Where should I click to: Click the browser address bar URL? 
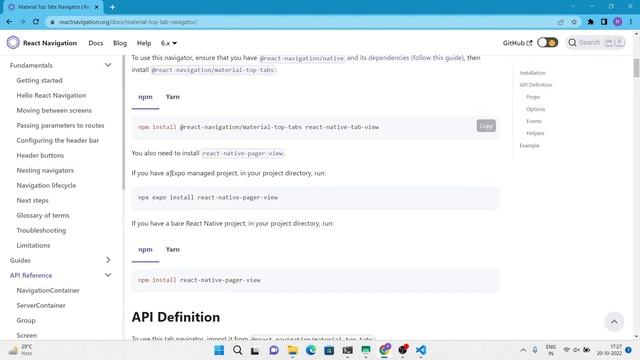pos(128,22)
